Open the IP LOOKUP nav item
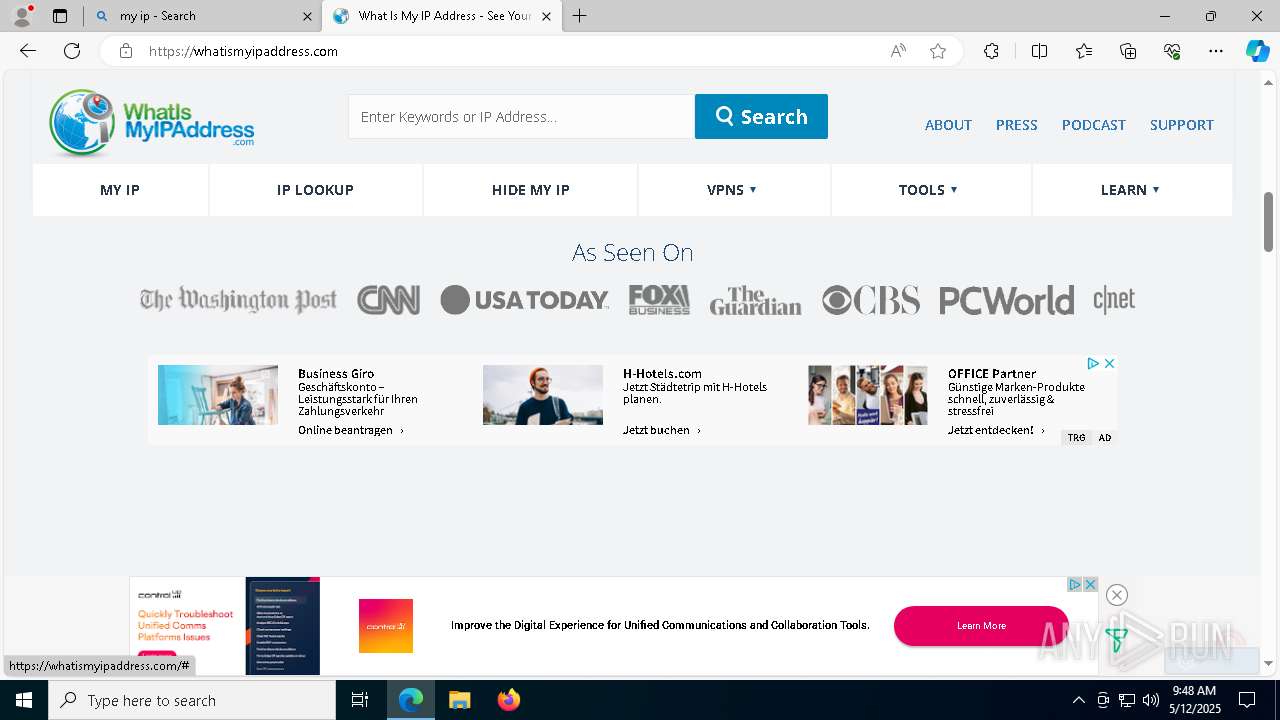This screenshot has width=1280, height=720. click(x=315, y=190)
